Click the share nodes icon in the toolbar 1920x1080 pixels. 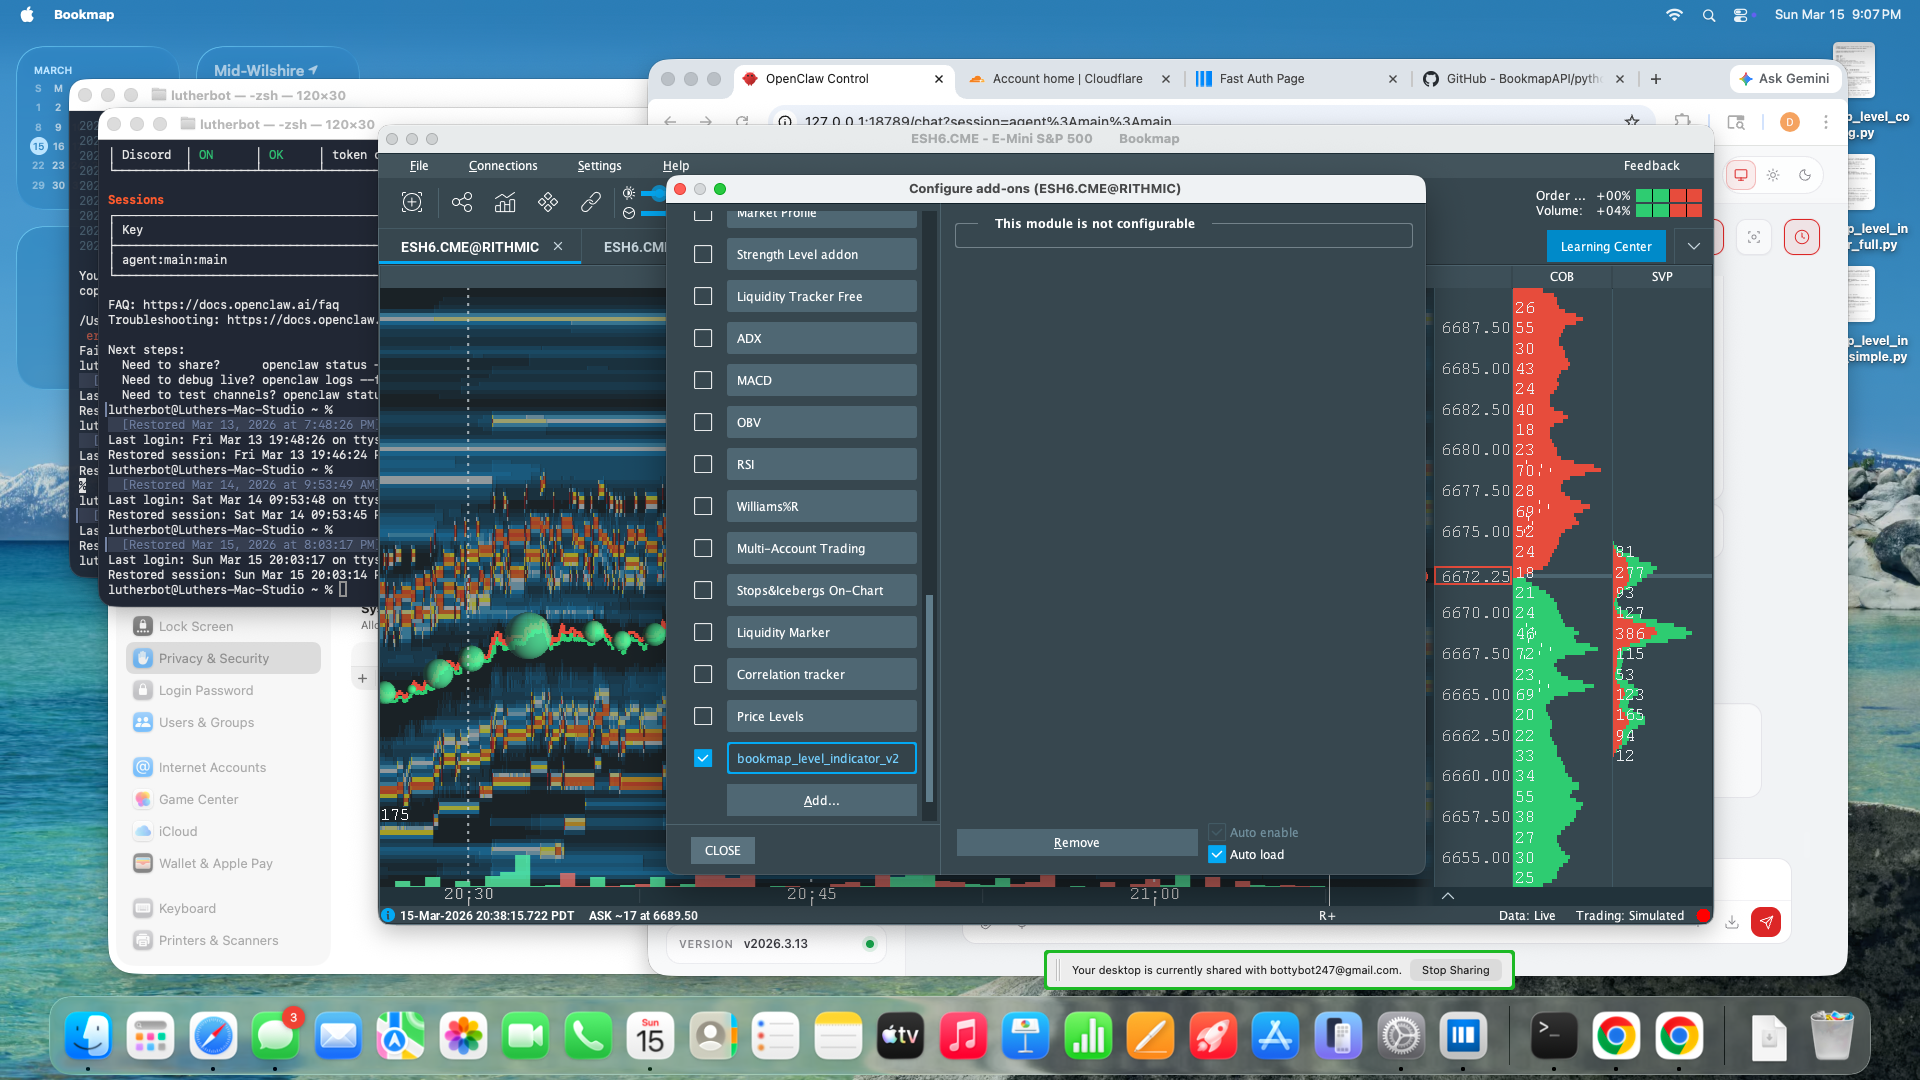pyautogui.click(x=461, y=202)
